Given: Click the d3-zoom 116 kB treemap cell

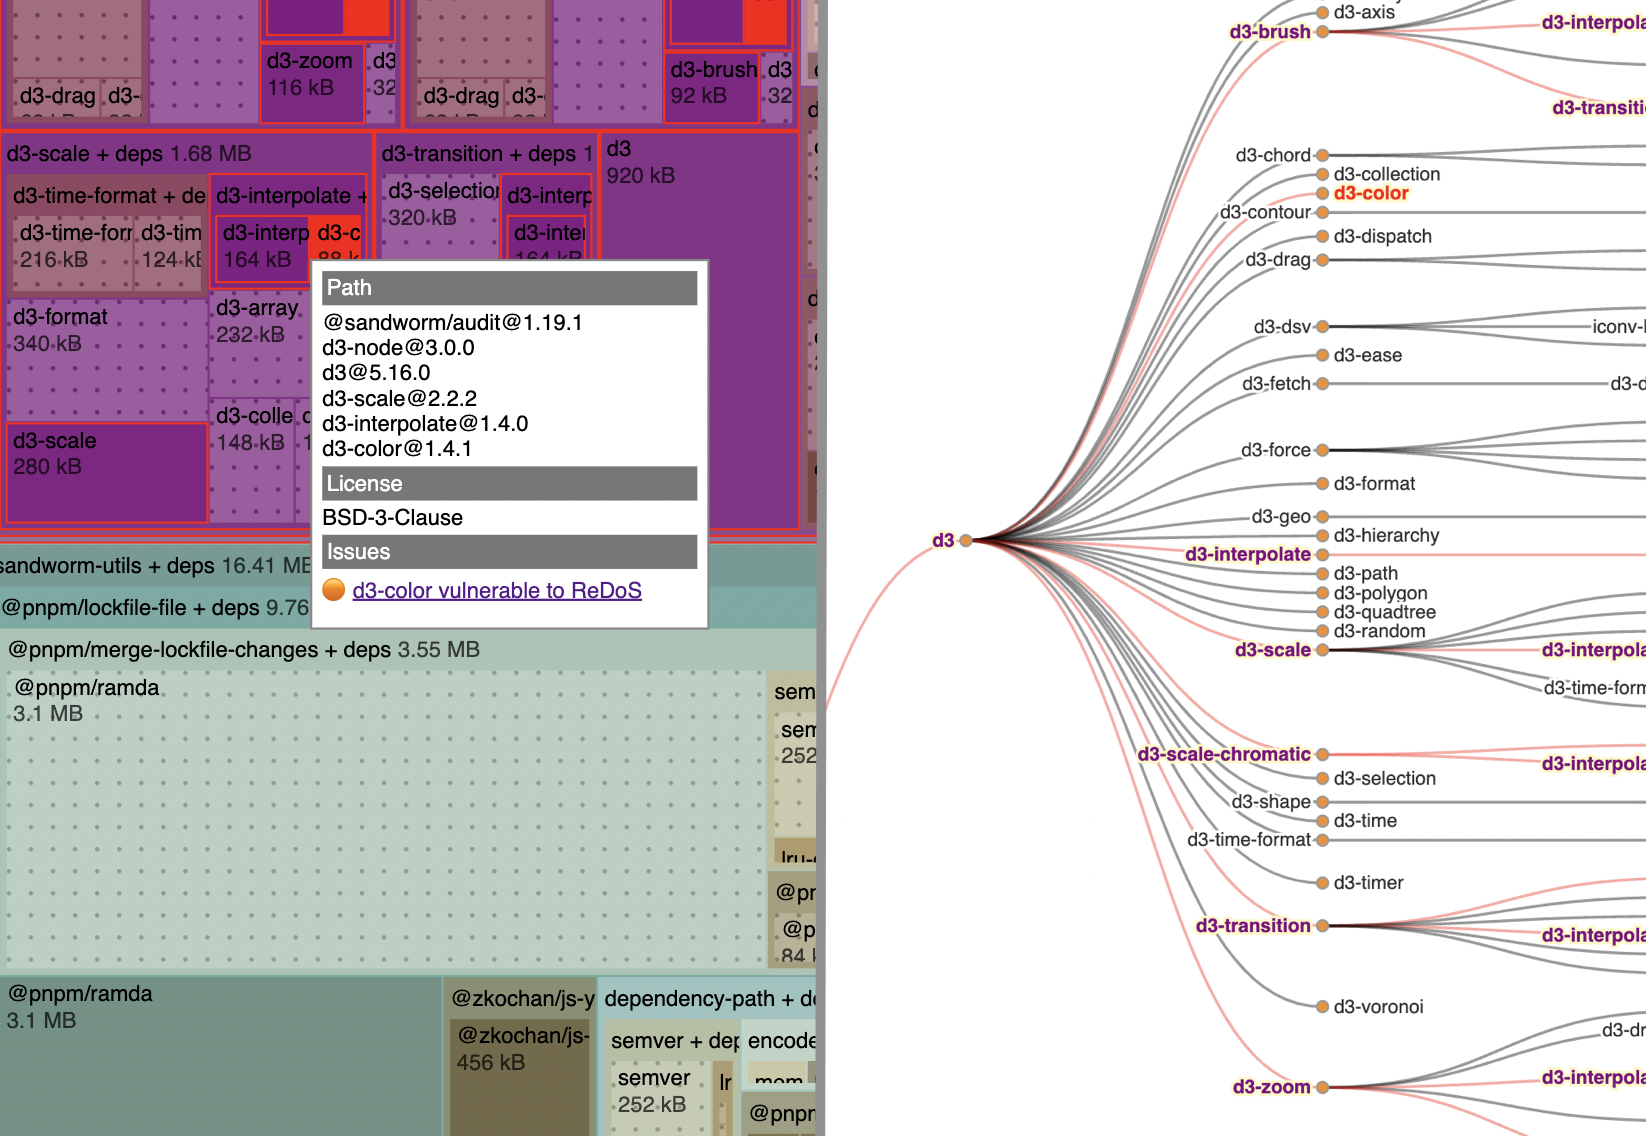Looking at the screenshot, I should coord(312,82).
